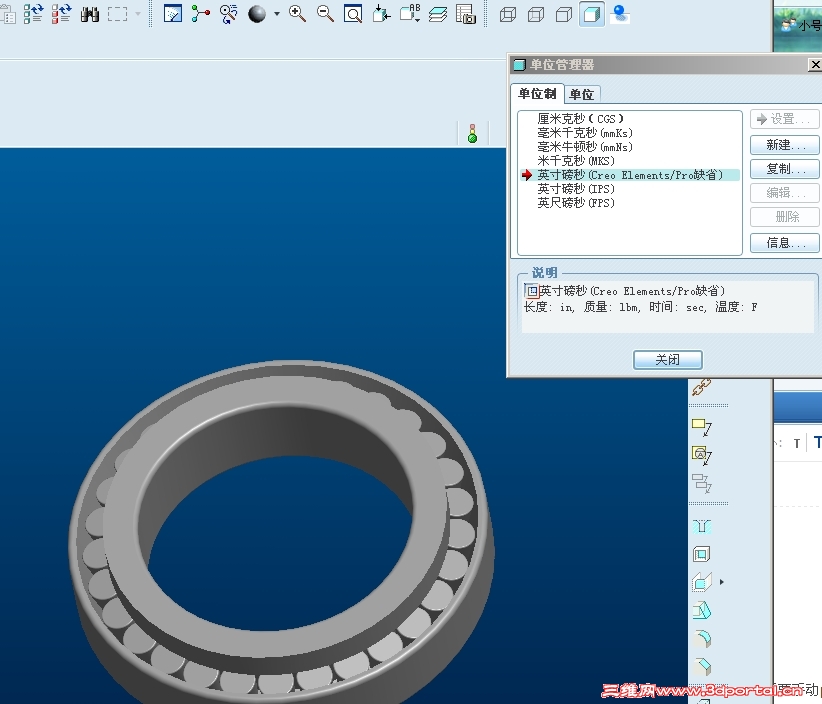Image resolution: width=822 pixels, height=704 pixels.
Task: Click the refit zoom icon
Action: click(353, 14)
